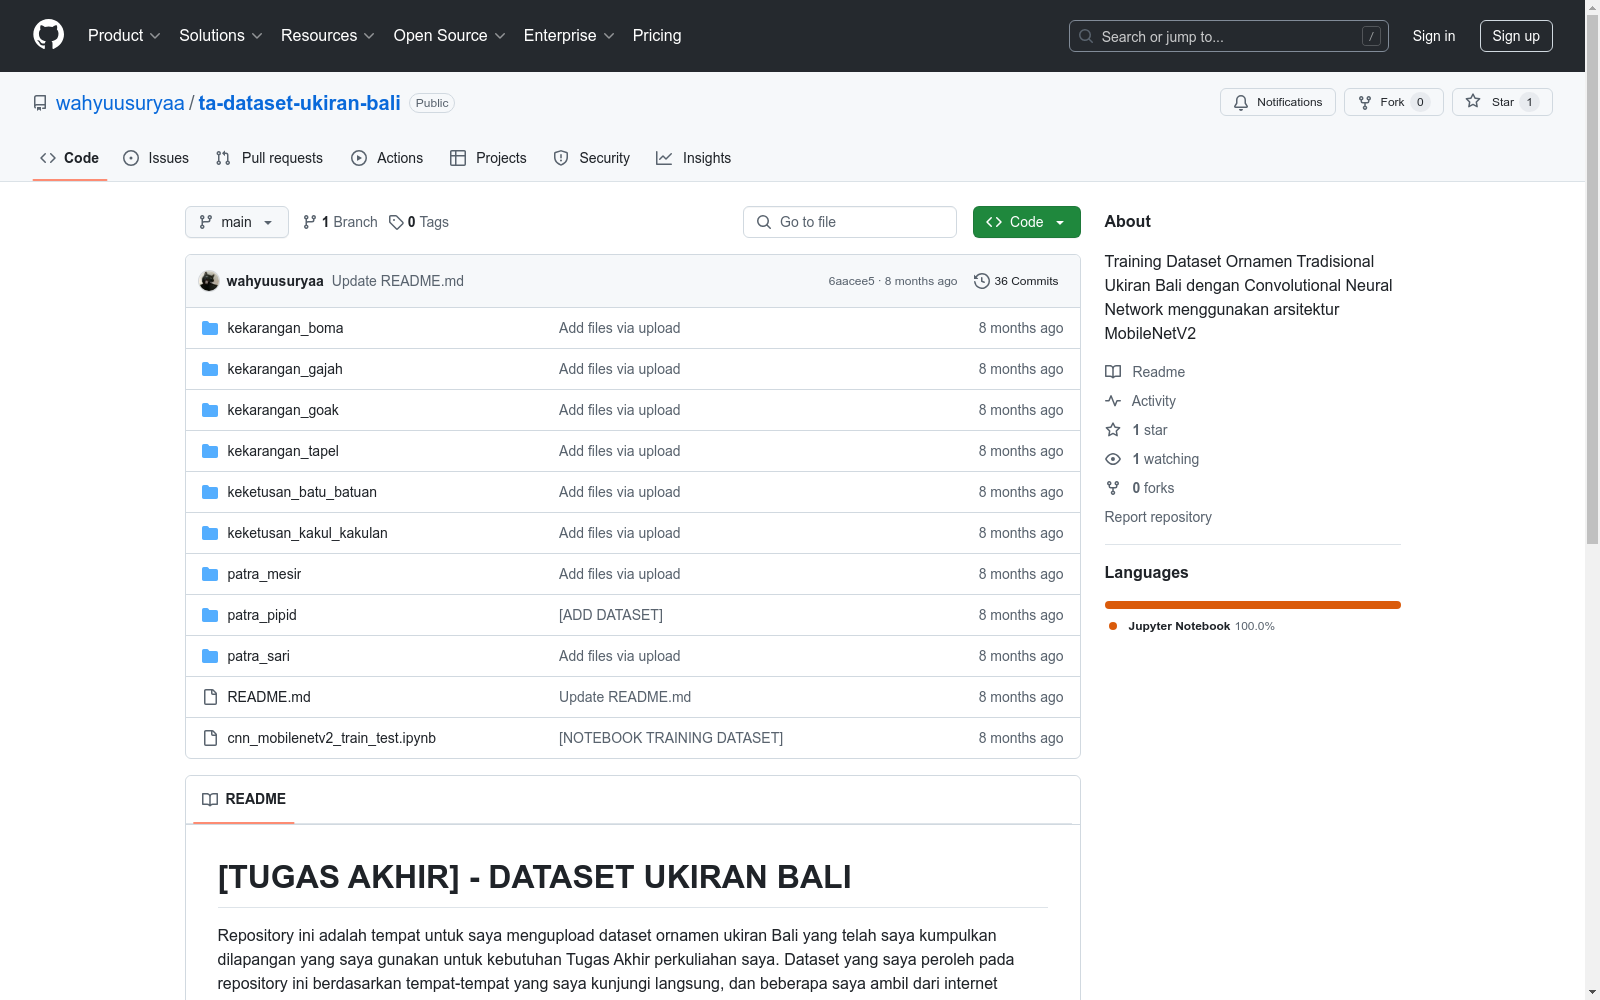
Task: Open the Product dropdown menu
Action: pyautogui.click(x=124, y=35)
